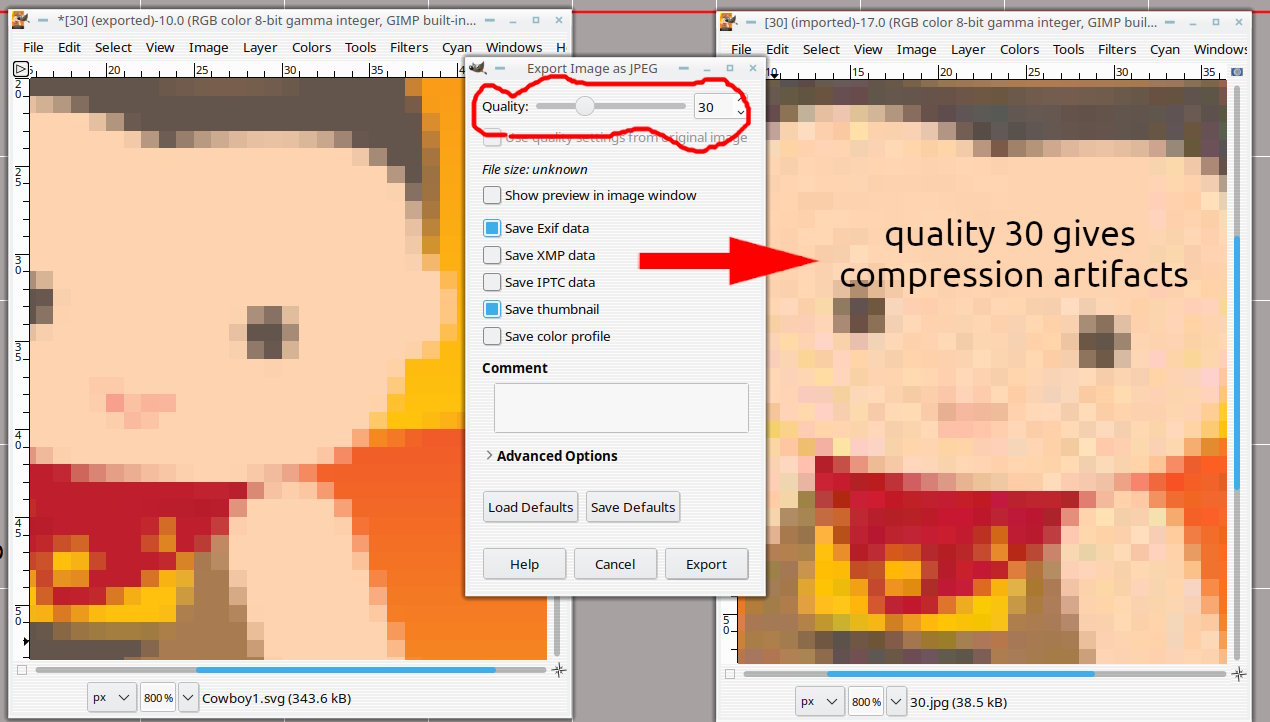Open the Layer menu in the imported window

click(968, 49)
